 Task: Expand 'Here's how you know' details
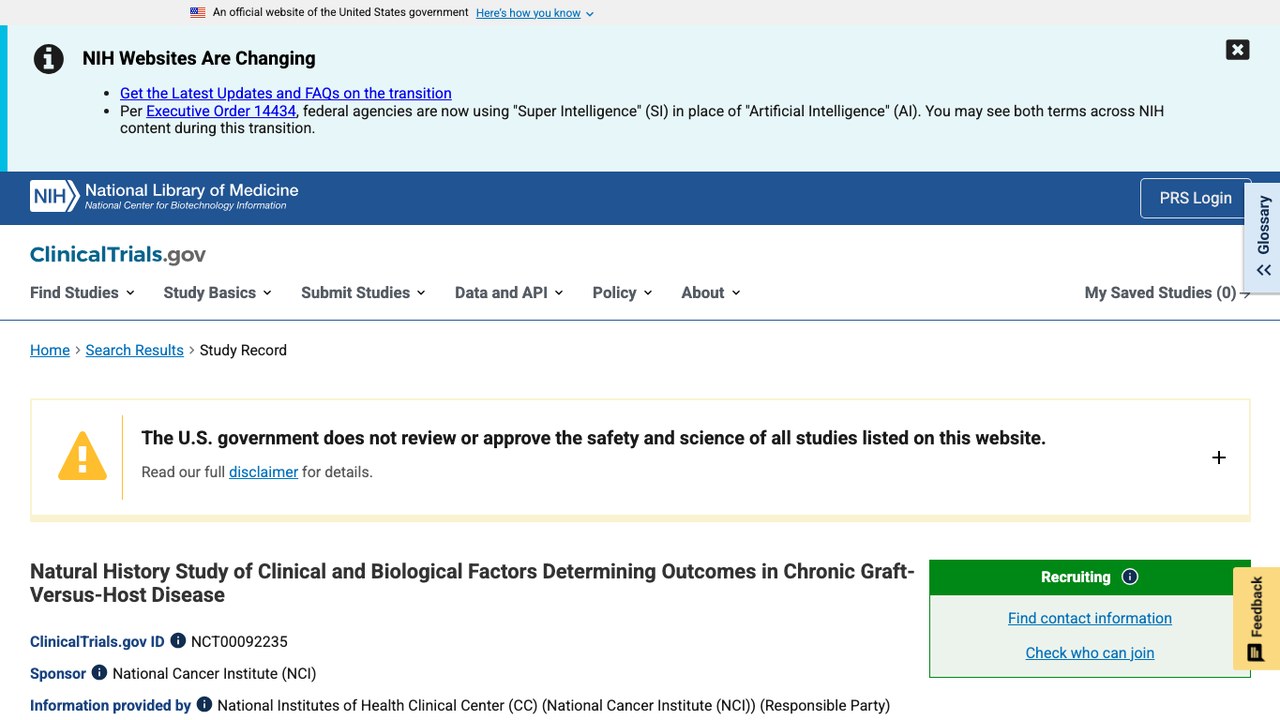pos(535,13)
